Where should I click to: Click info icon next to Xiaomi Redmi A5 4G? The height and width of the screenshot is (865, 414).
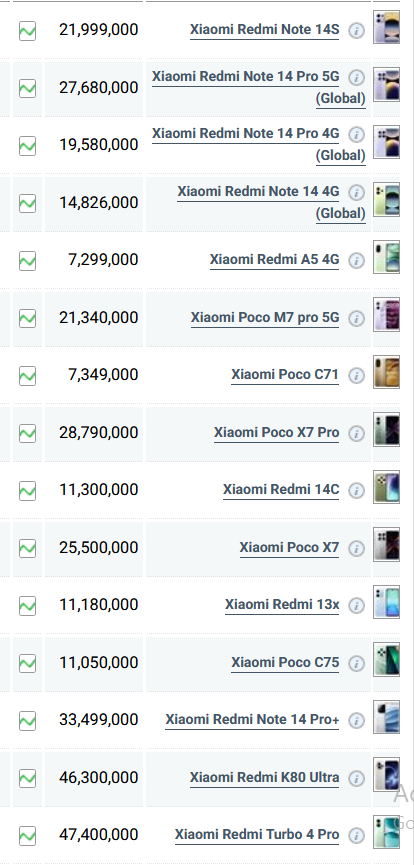pyautogui.click(x=357, y=261)
